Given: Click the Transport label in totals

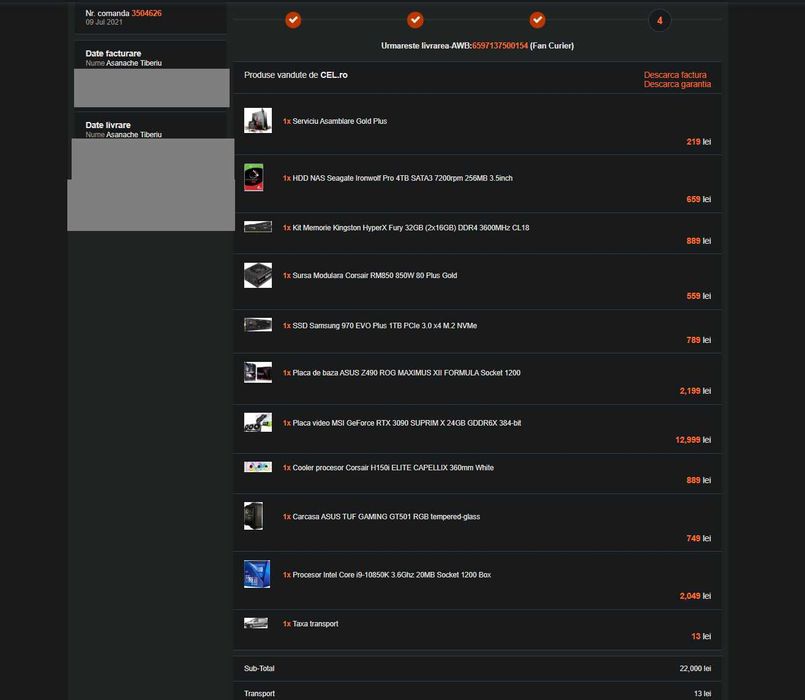Looking at the screenshot, I should pos(259,694).
